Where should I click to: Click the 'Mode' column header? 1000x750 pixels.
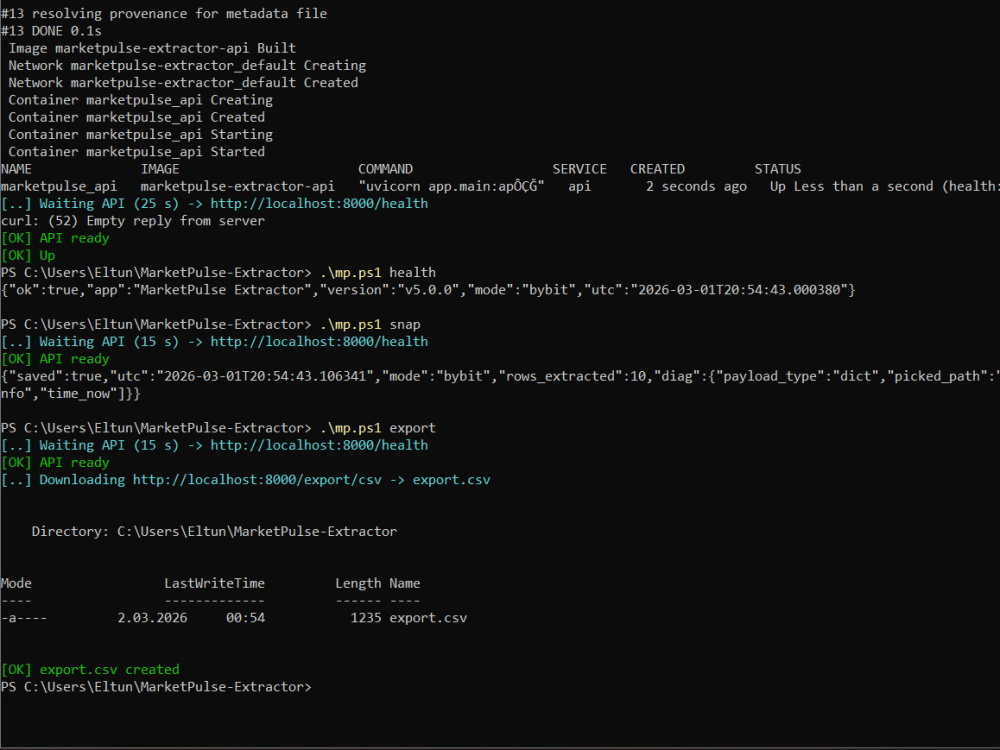pos(17,584)
